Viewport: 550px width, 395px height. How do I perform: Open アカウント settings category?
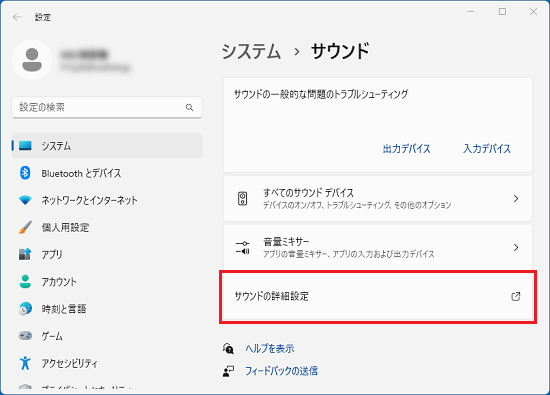pos(107,281)
